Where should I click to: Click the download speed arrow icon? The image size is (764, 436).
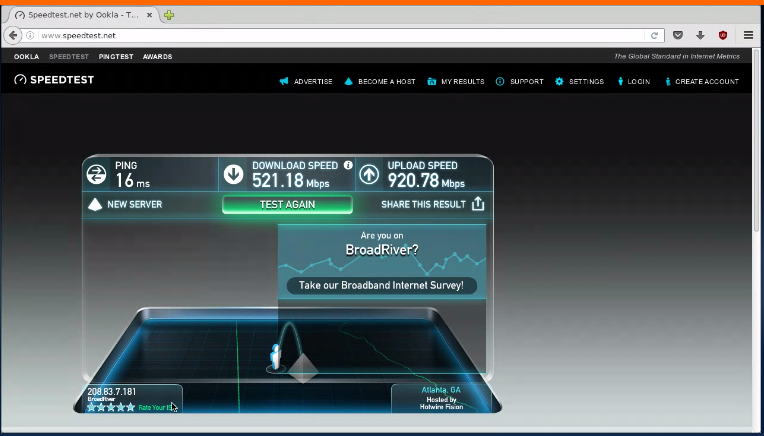(x=233, y=174)
